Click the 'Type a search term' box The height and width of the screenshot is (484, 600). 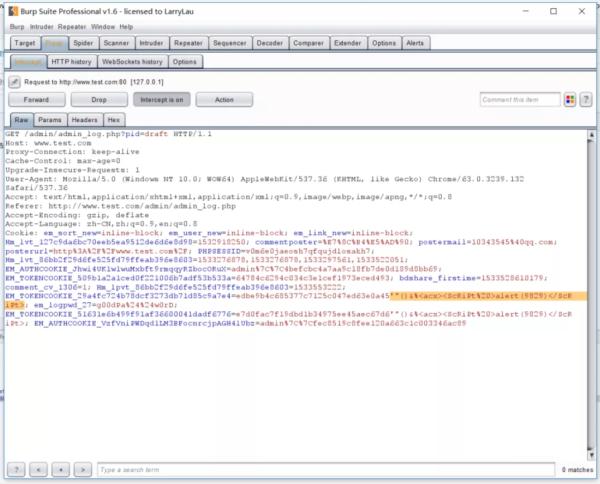(300, 469)
